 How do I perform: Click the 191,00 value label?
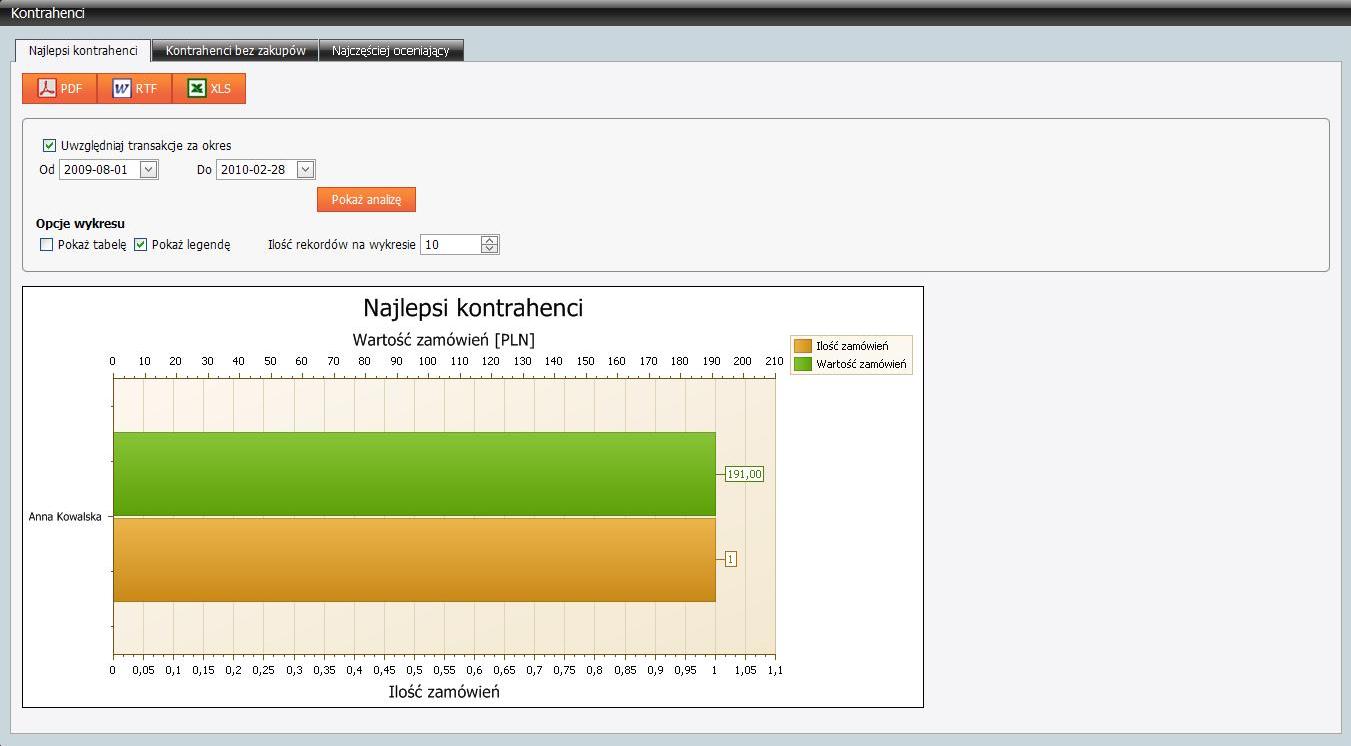coord(744,474)
